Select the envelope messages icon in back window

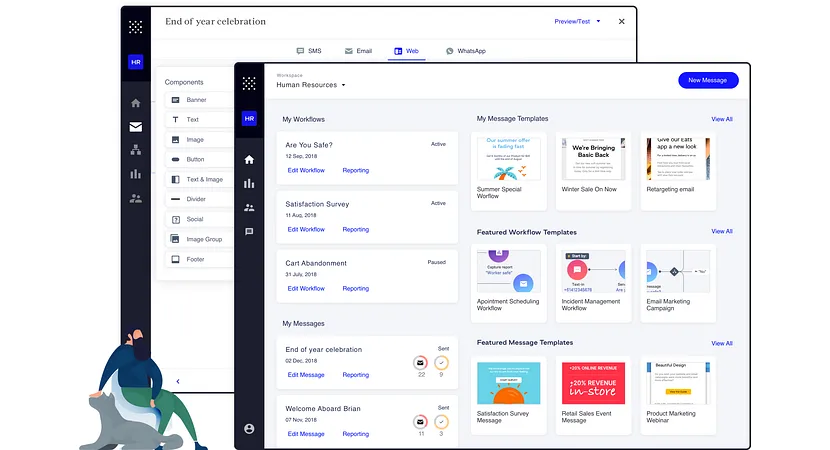(x=136, y=127)
